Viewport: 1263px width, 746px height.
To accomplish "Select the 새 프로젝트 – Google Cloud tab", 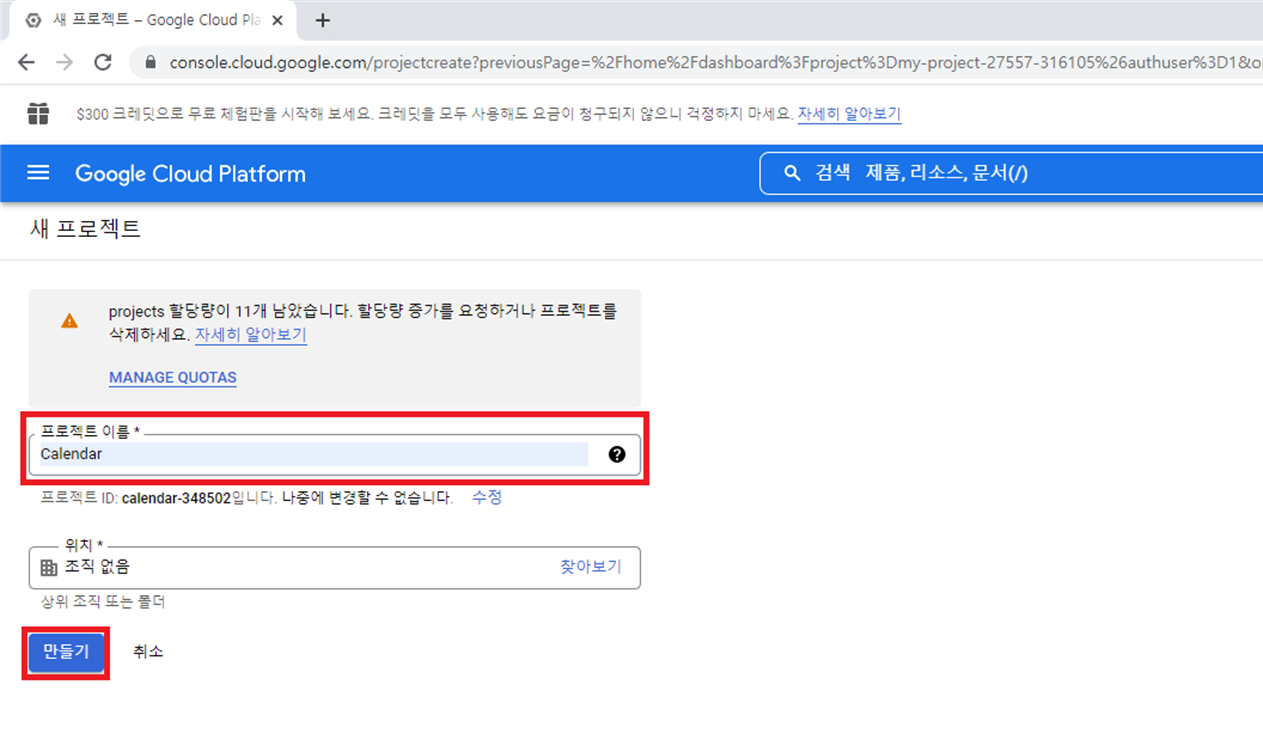I will pos(155,20).
